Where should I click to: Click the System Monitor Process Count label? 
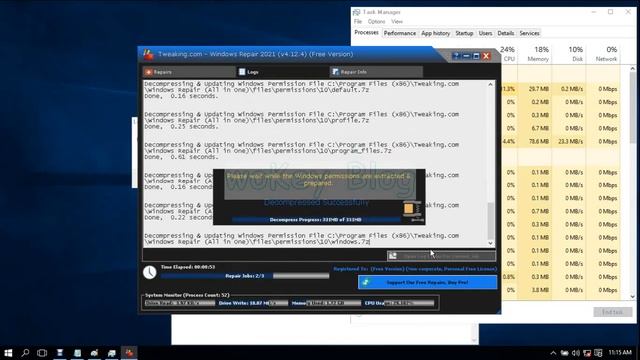tap(187, 295)
